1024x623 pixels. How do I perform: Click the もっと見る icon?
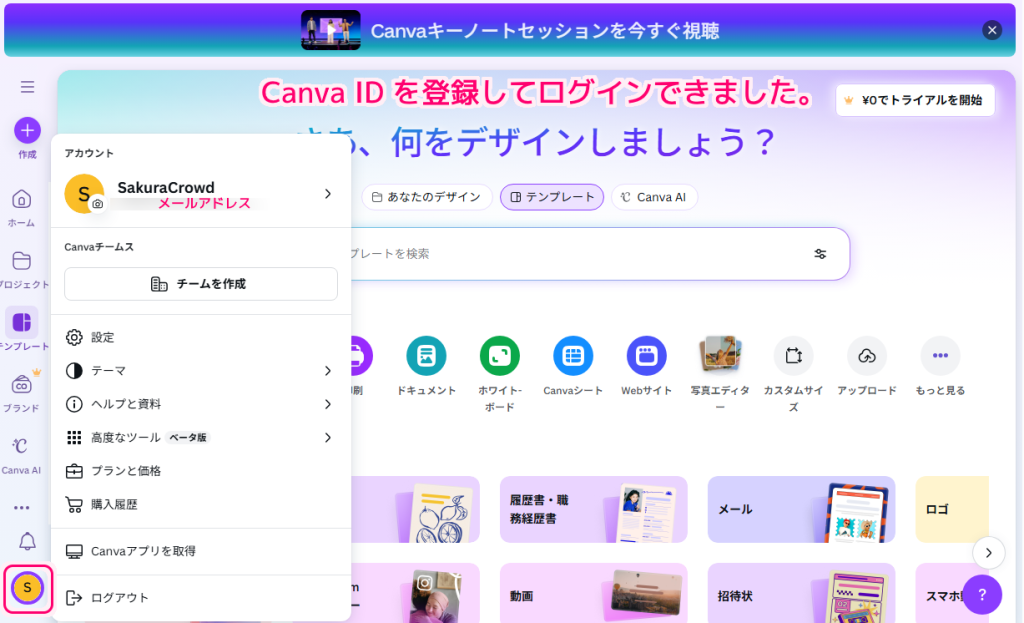point(939,355)
